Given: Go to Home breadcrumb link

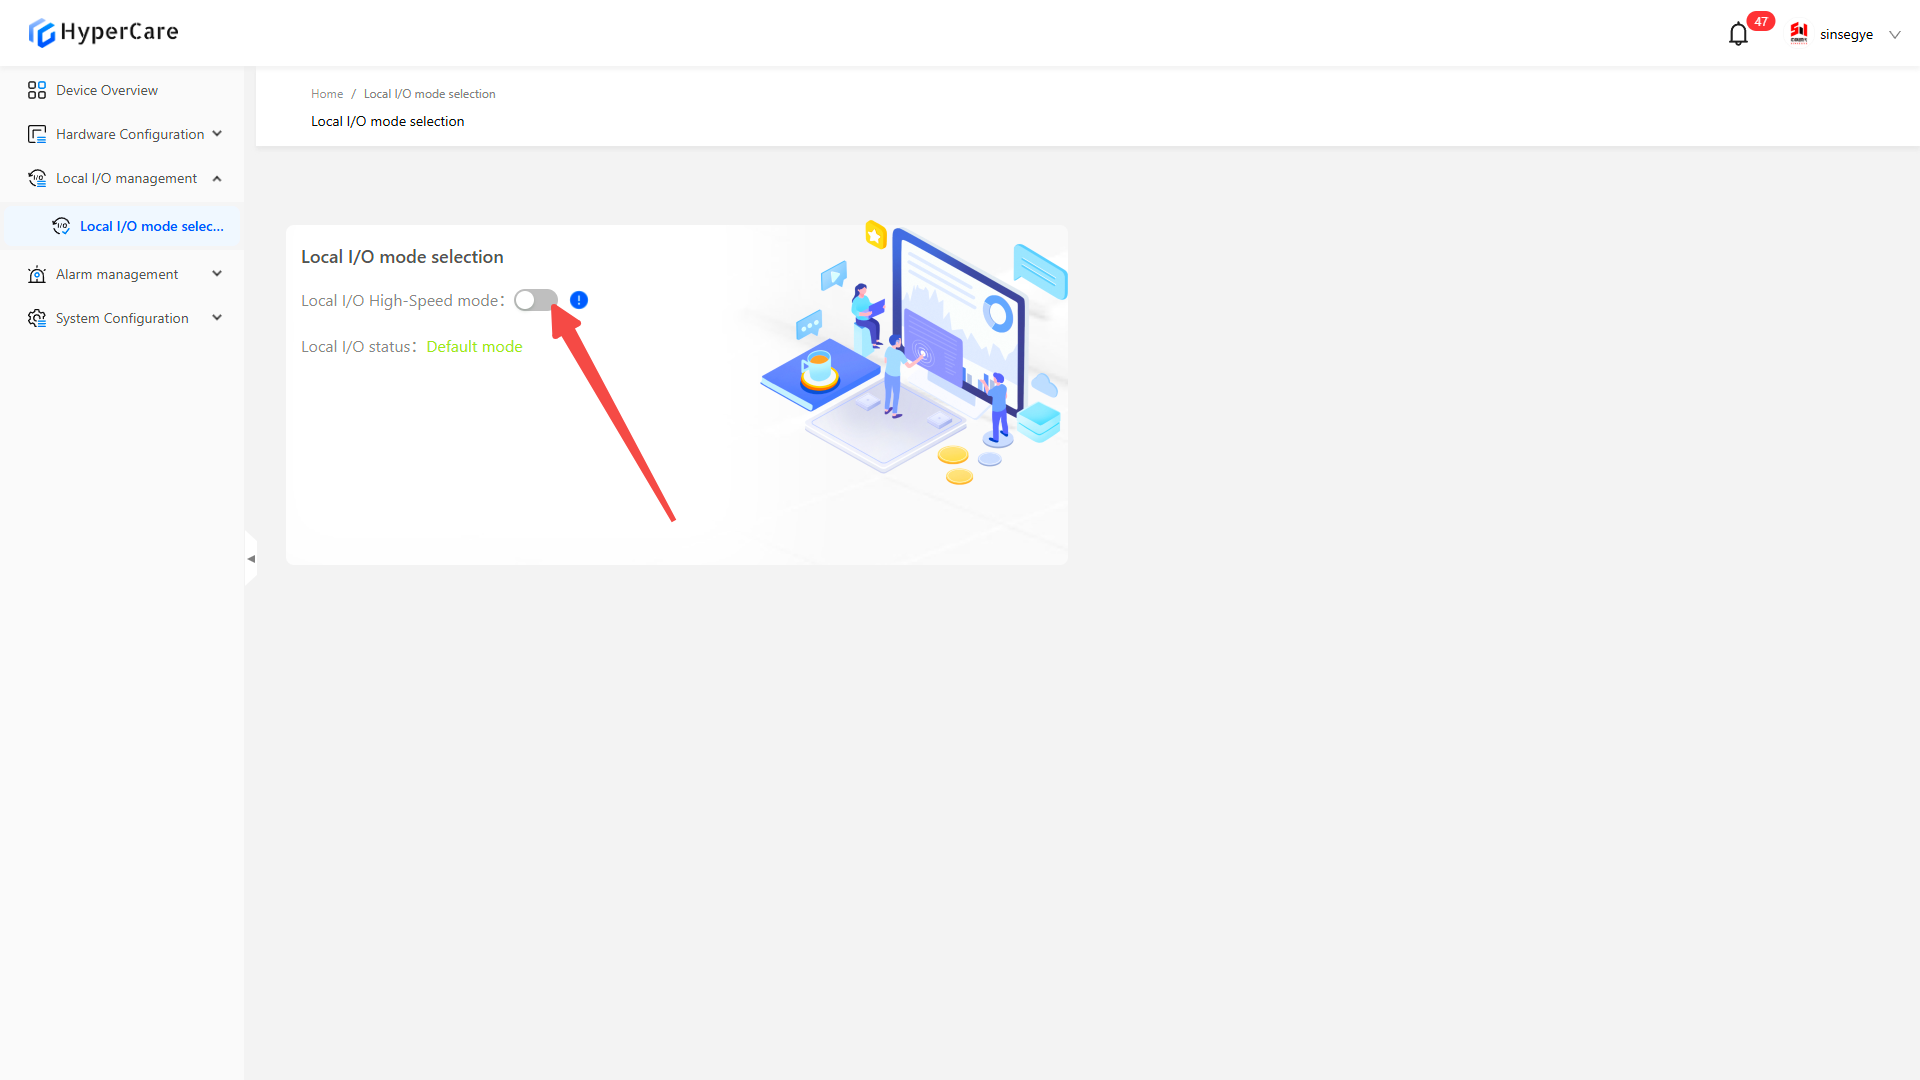Looking at the screenshot, I should (326, 94).
